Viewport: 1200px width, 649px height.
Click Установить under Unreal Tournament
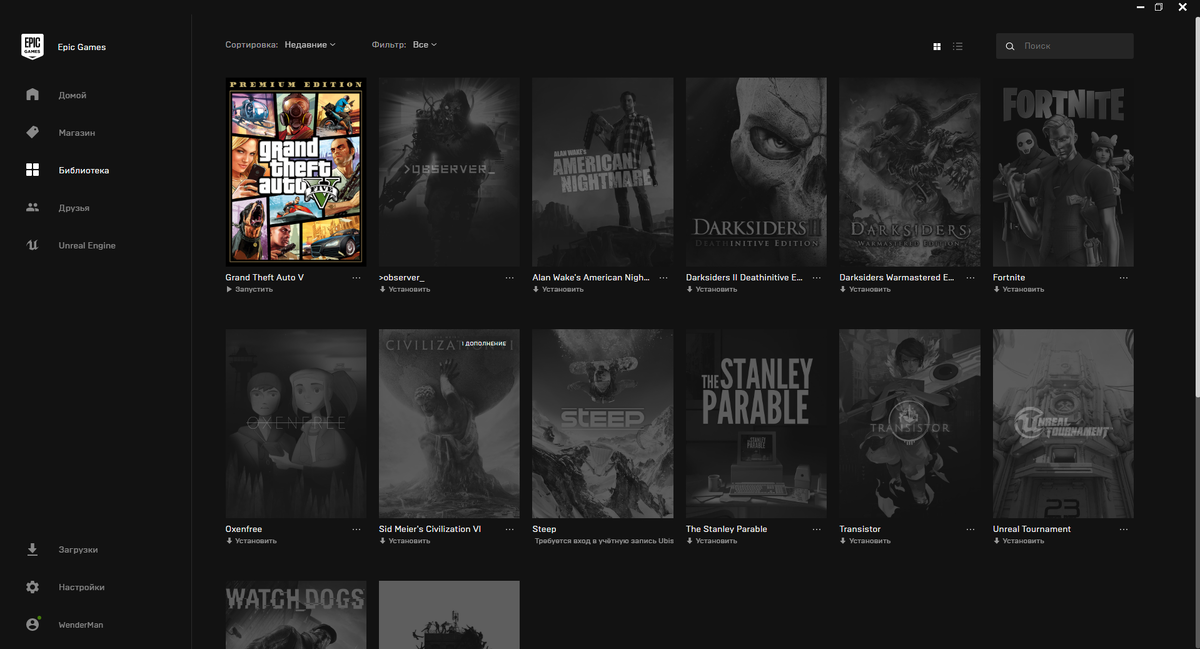(x=1019, y=541)
